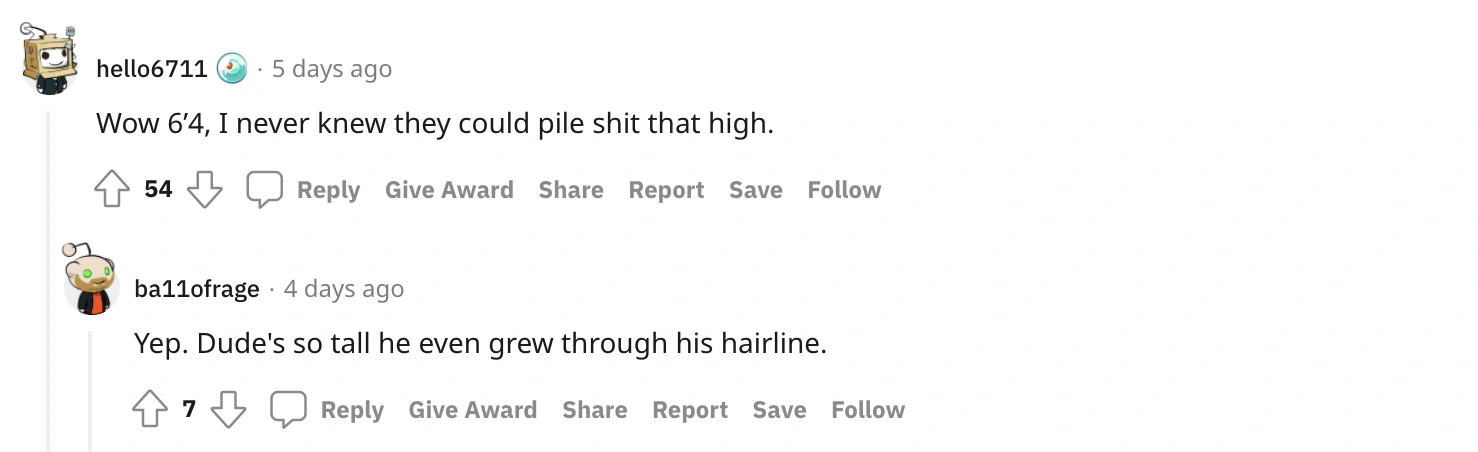The image size is (1478, 452).
Task: Downvote hello6711's comment
Action: click(x=205, y=190)
